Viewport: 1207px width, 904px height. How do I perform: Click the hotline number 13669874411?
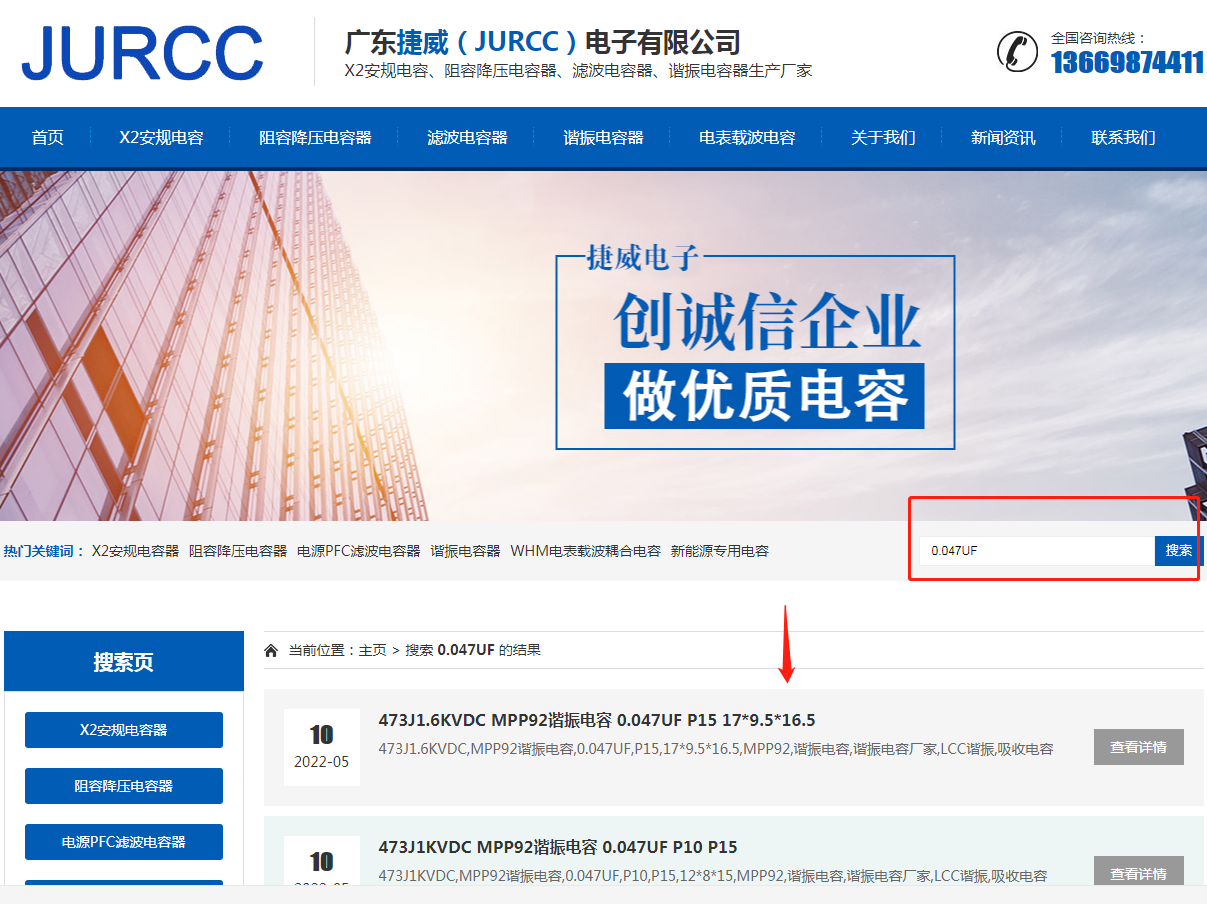coord(1127,62)
